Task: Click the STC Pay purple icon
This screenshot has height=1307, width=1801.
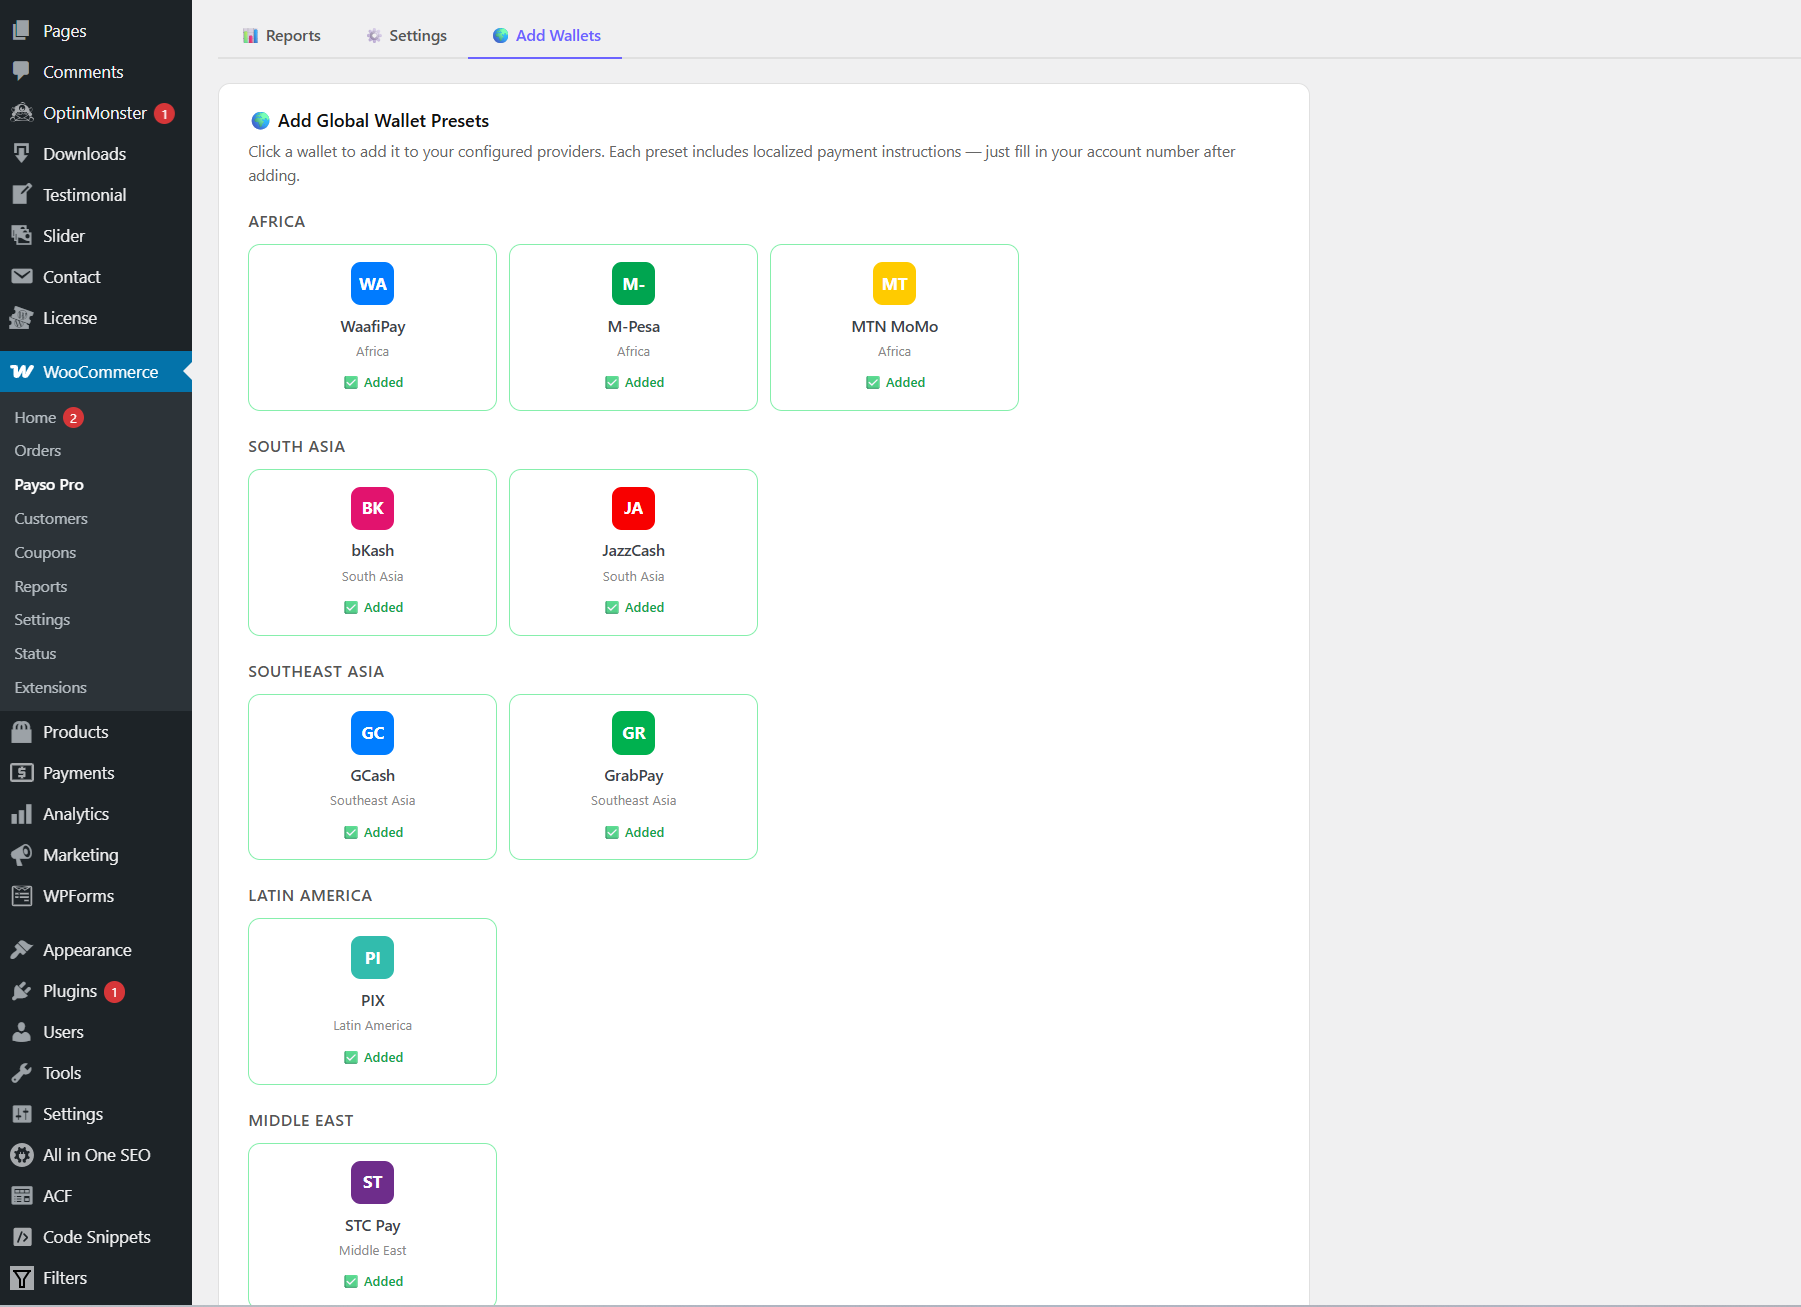Action: (372, 1181)
